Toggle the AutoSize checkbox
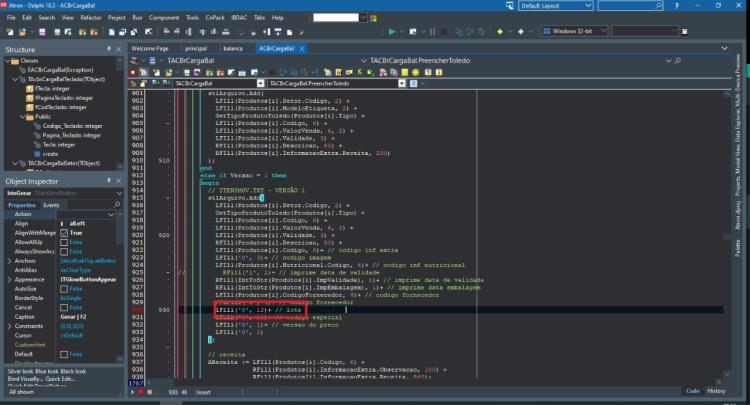The height and width of the screenshot is (405, 750). (64, 289)
